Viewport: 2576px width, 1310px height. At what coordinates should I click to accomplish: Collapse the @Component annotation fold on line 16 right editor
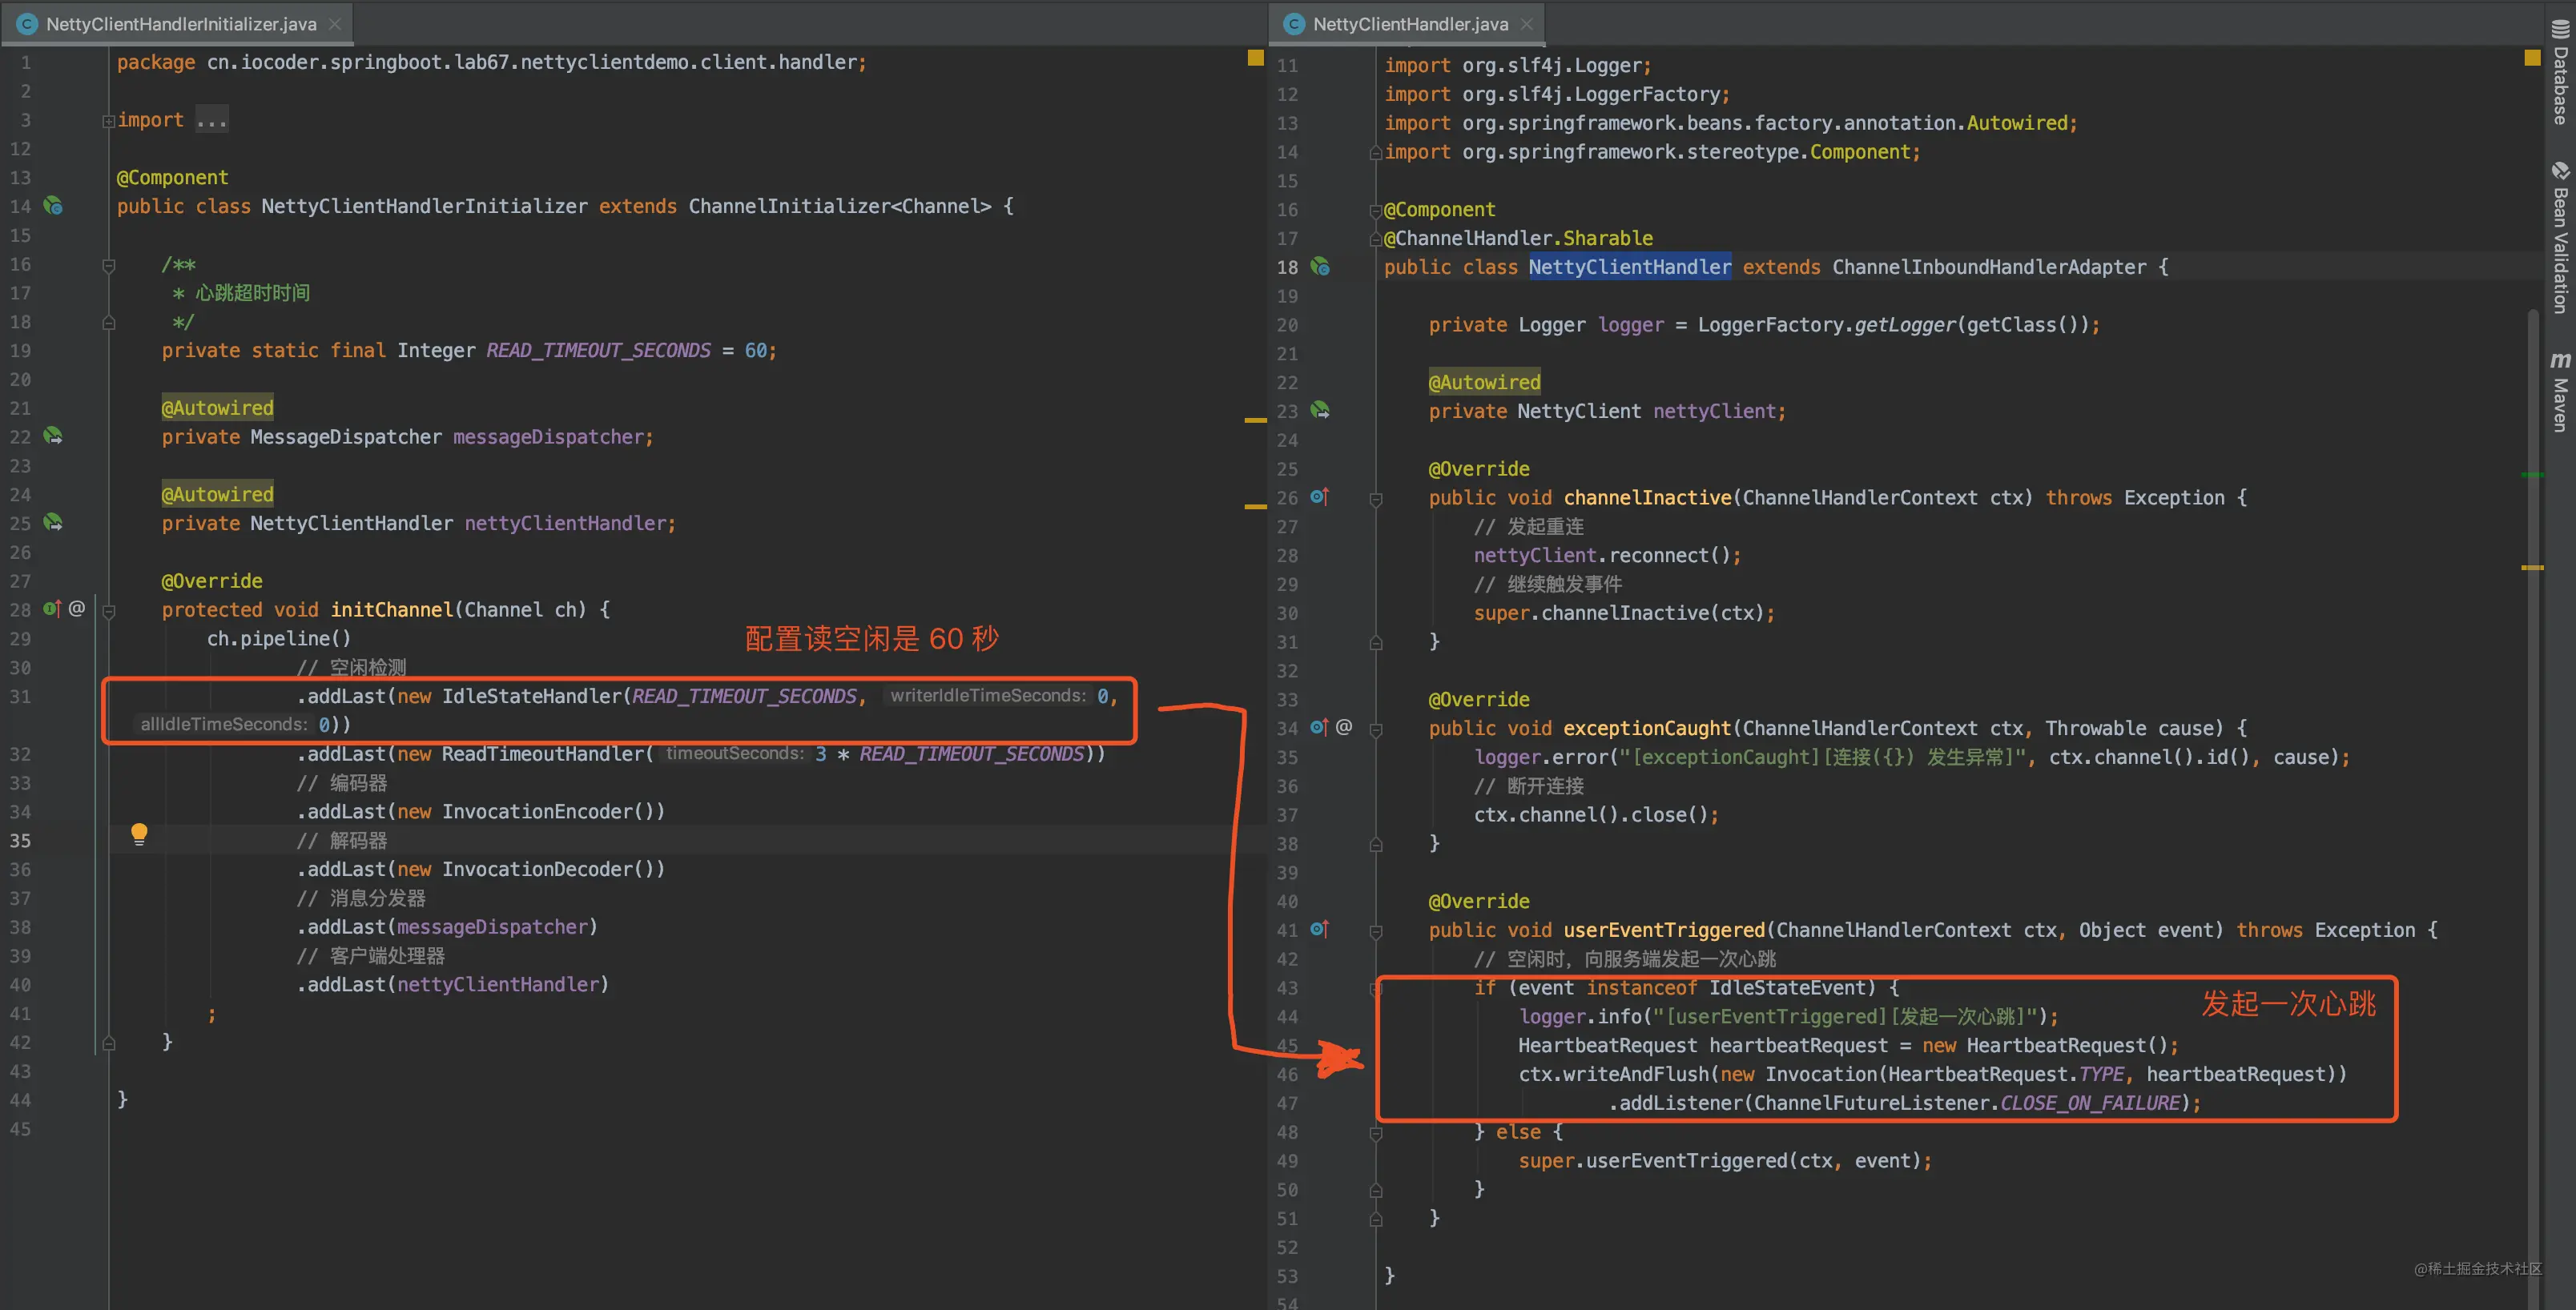click(1375, 211)
